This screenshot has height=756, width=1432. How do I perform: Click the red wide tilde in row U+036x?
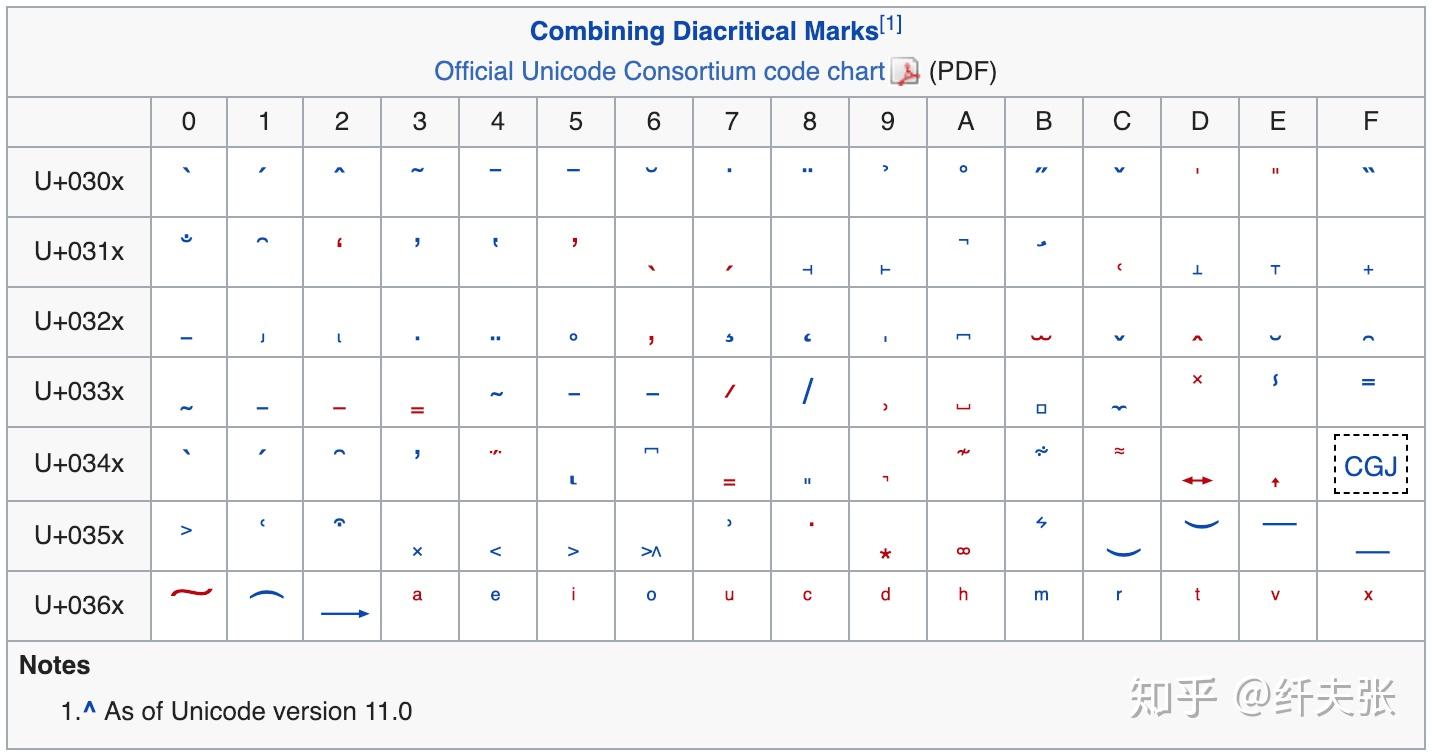pos(190,592)
